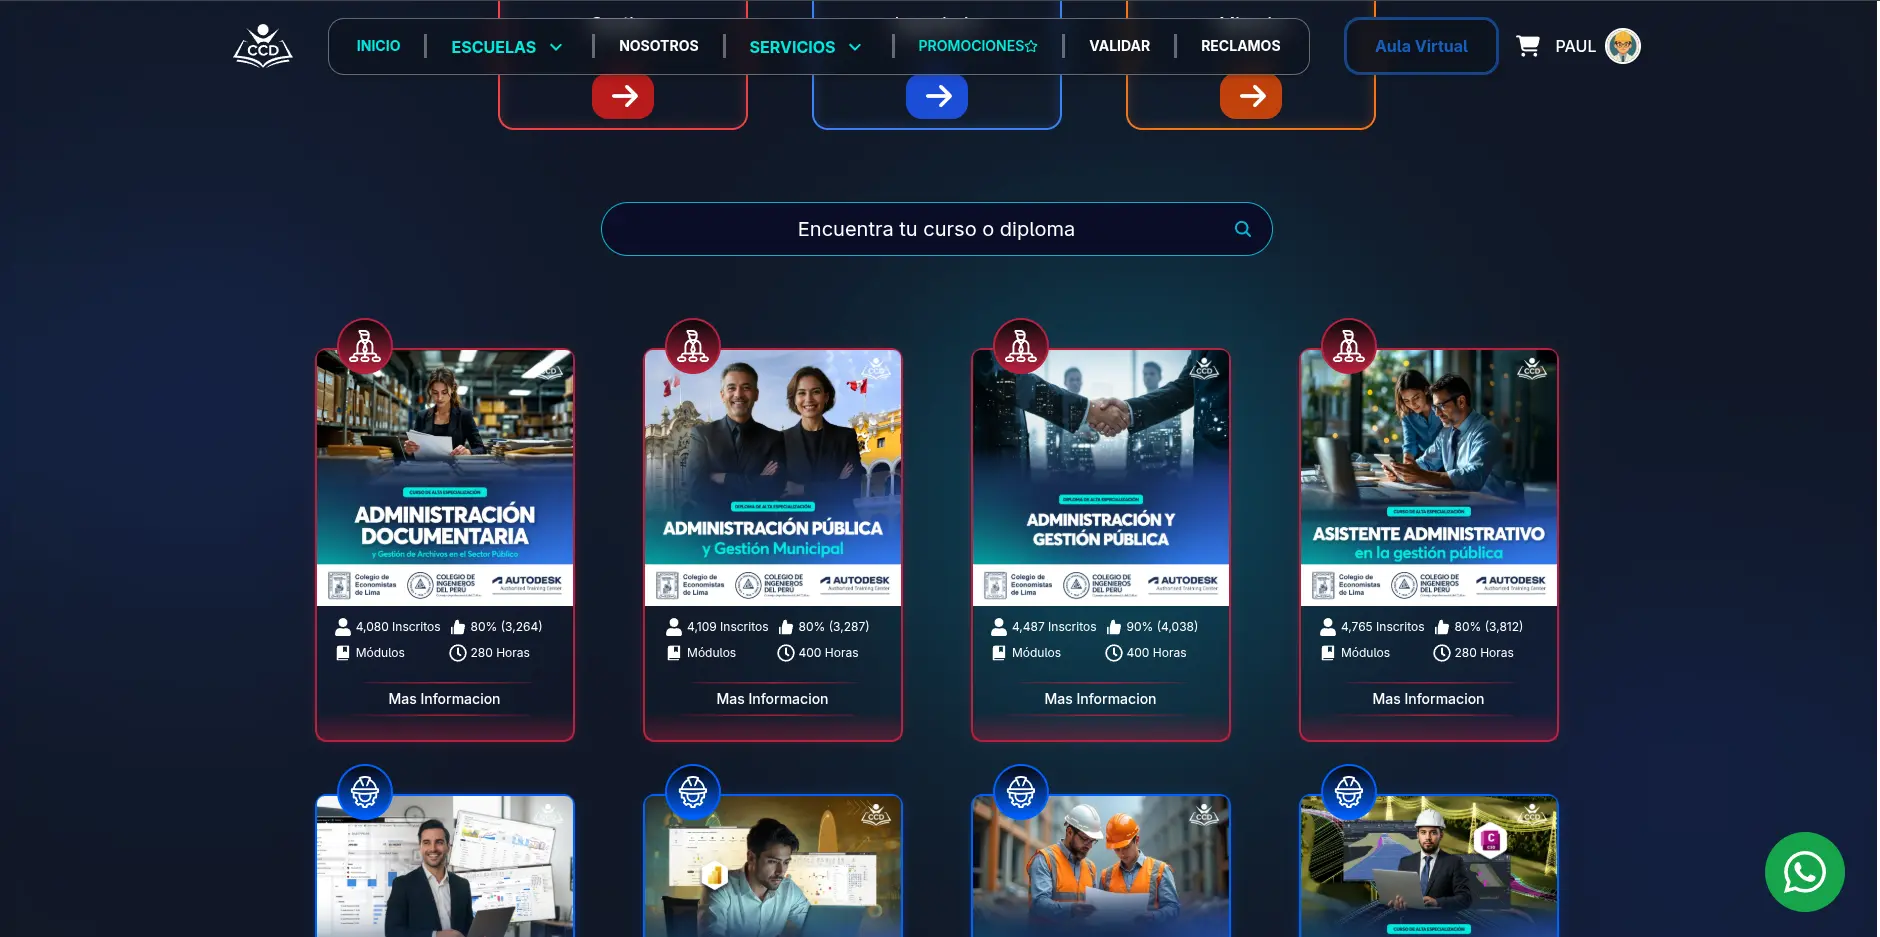Click the person icon by 4,765 Inscritos
Image resolution: width=1880 pixels, height=937 pixels.
(1328, 627)
